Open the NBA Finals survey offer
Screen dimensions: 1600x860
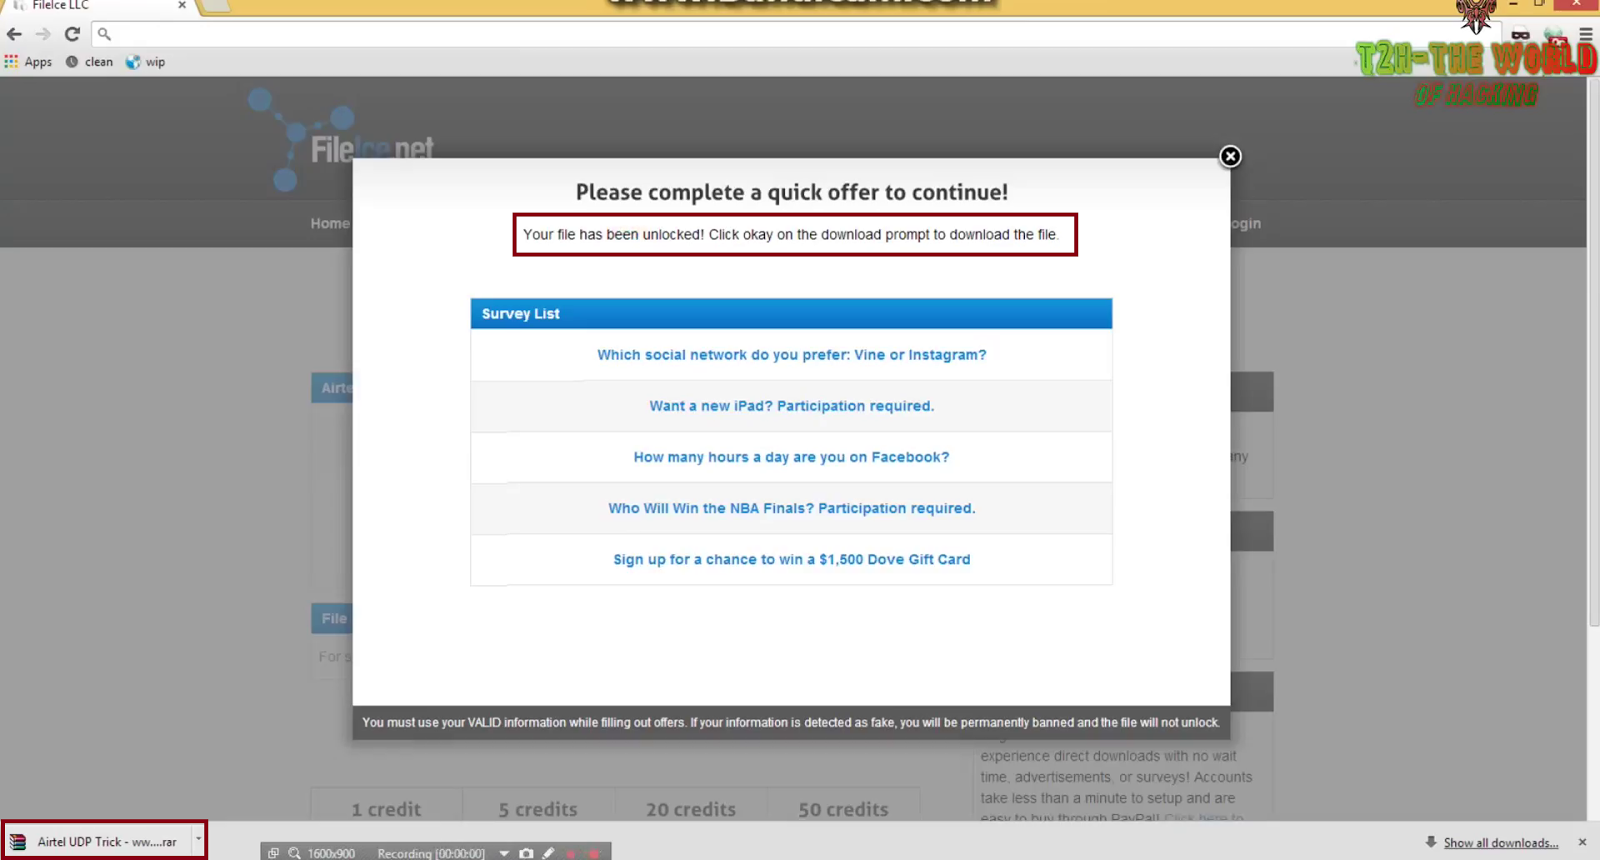coord(791,508)
